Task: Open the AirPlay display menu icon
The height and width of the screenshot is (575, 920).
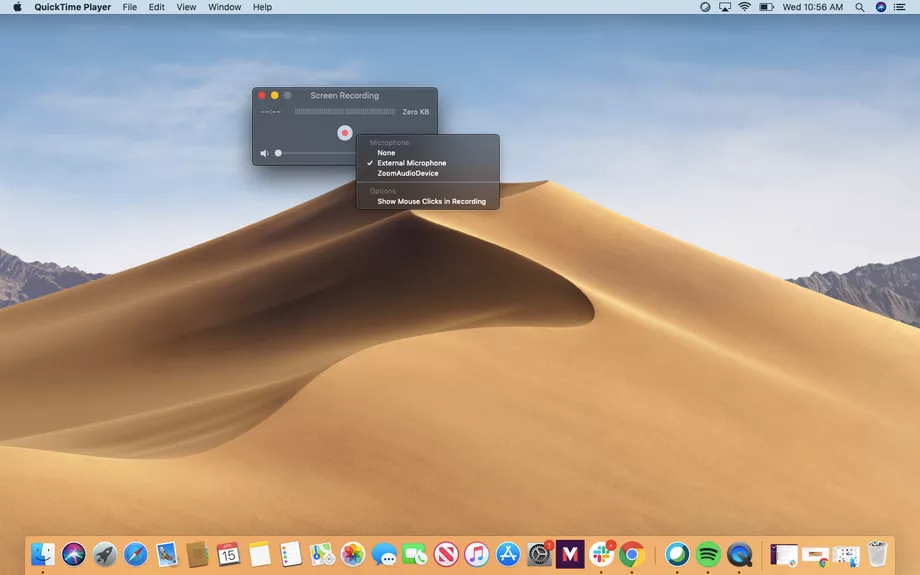Action: 725,7
